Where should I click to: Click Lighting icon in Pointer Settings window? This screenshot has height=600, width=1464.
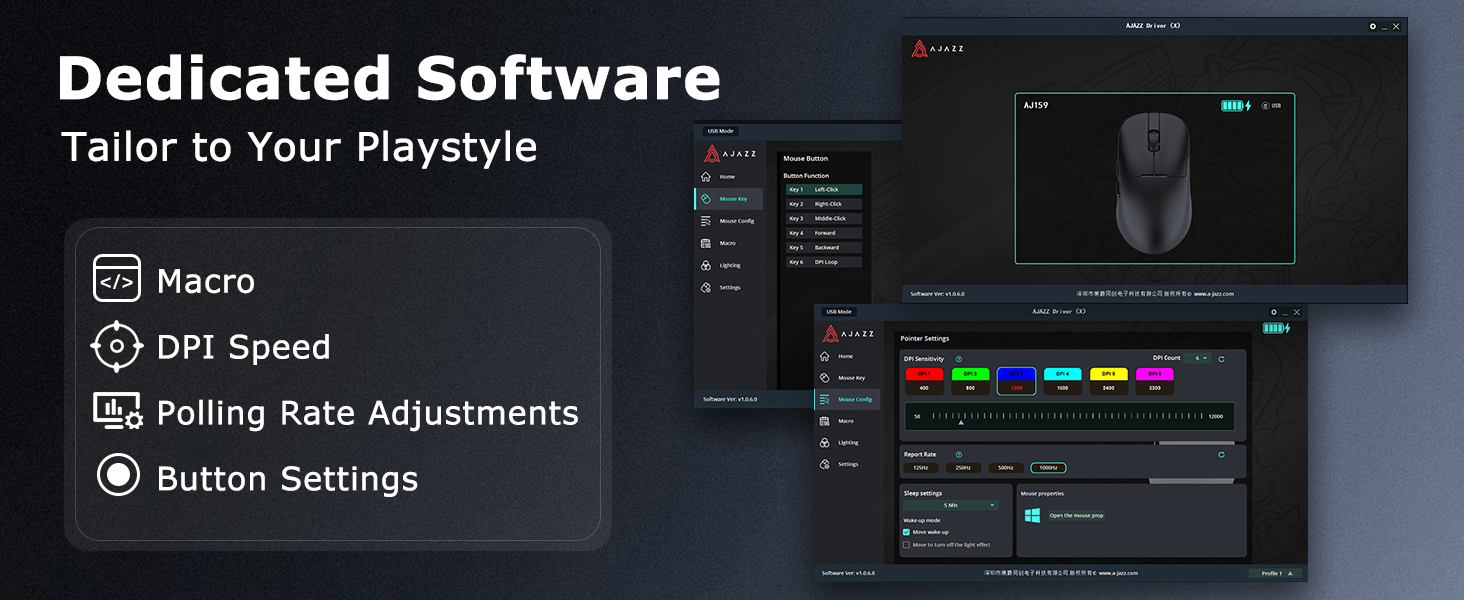pos(825,442)
